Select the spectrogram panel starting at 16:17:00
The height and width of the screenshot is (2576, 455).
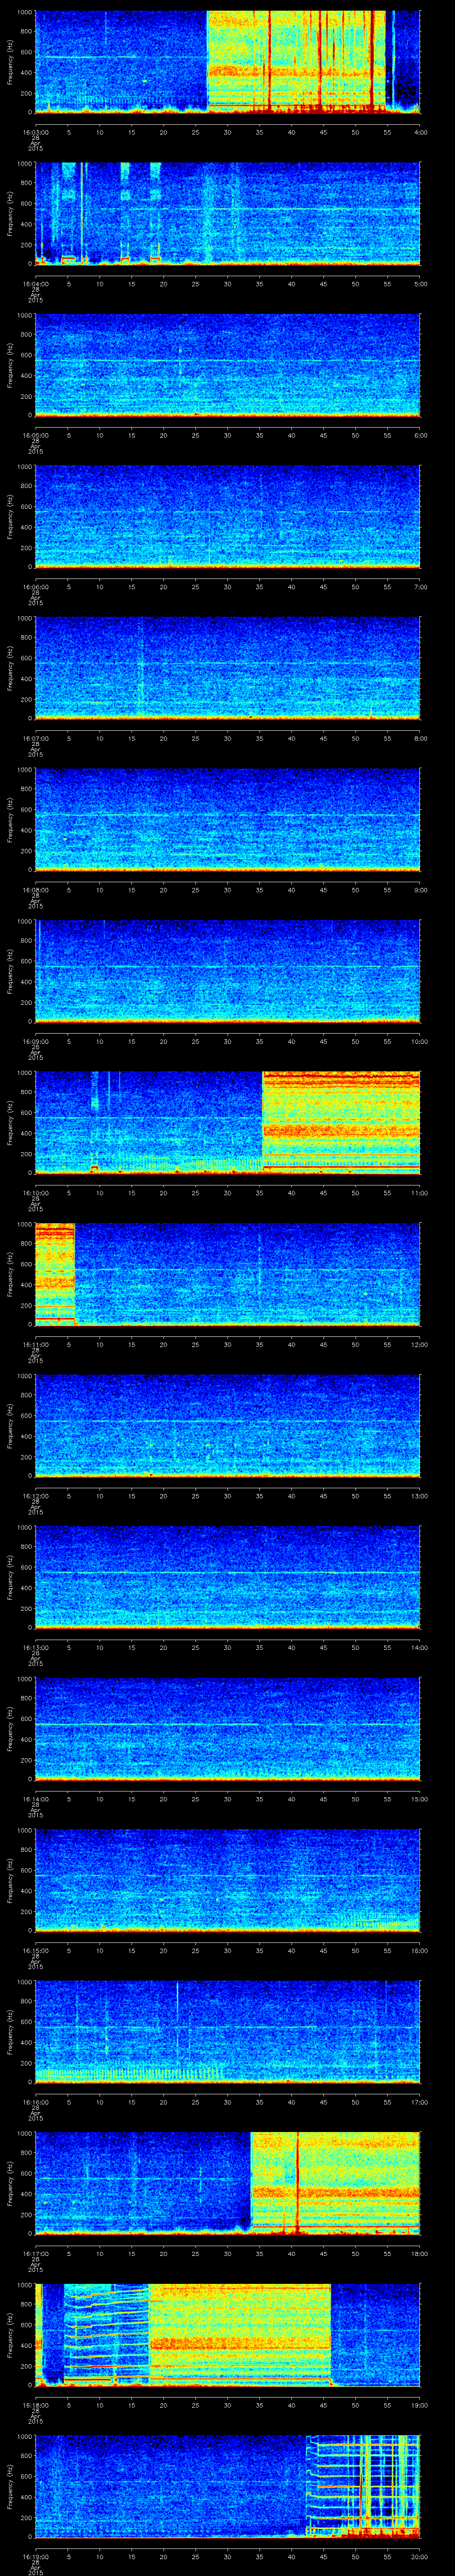228,2184
